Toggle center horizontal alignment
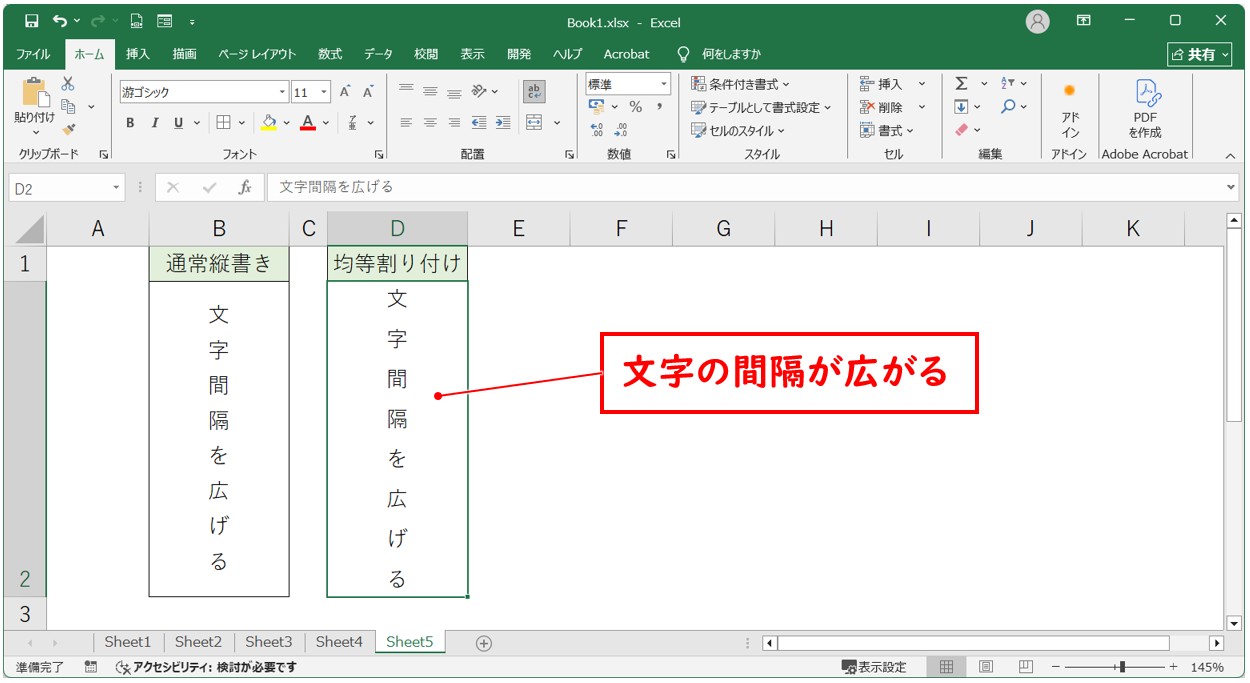The width and height of the screenshot is (1250, 683). tap(430, 123)
